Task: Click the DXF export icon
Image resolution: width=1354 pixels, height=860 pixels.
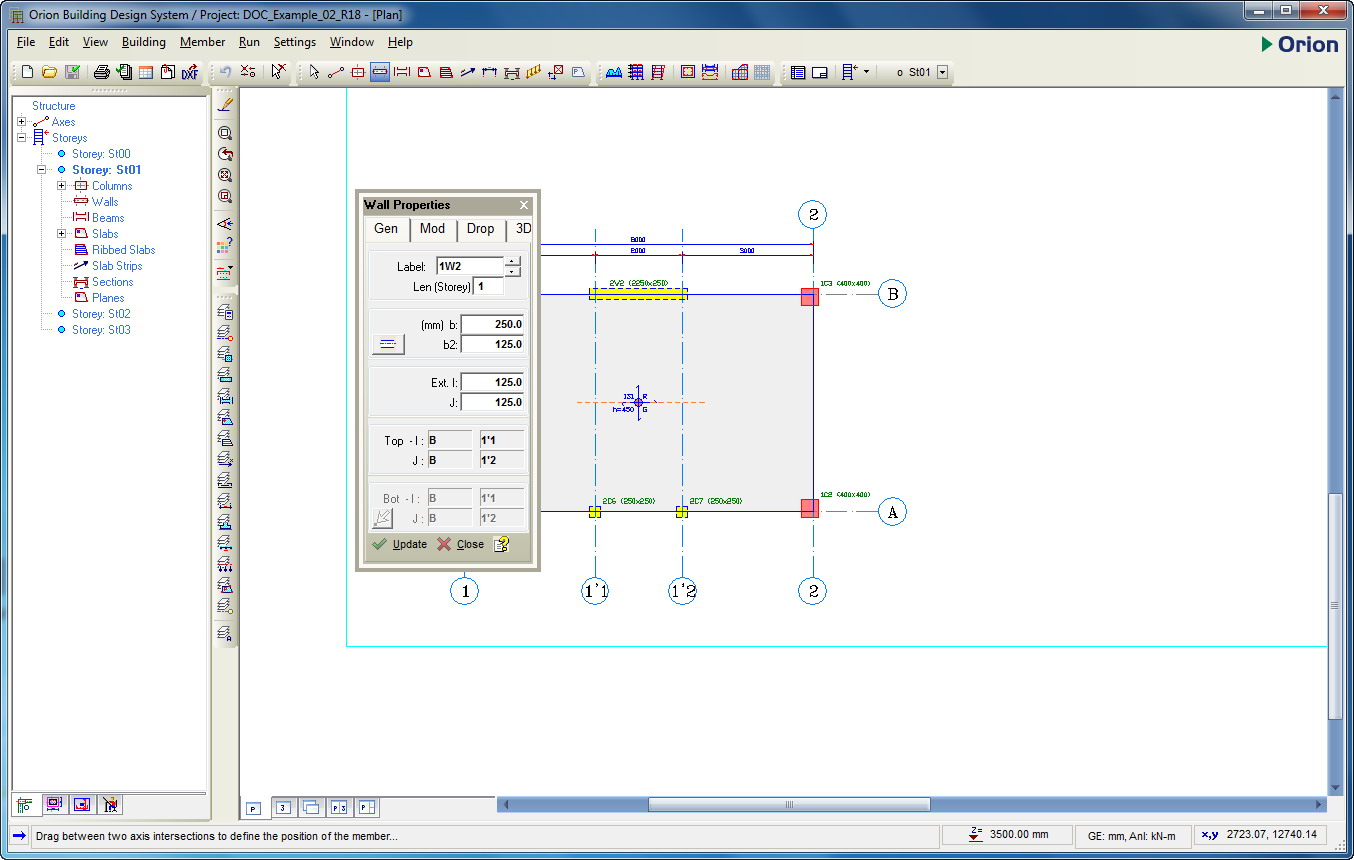Action: click(x=189, y=72)
